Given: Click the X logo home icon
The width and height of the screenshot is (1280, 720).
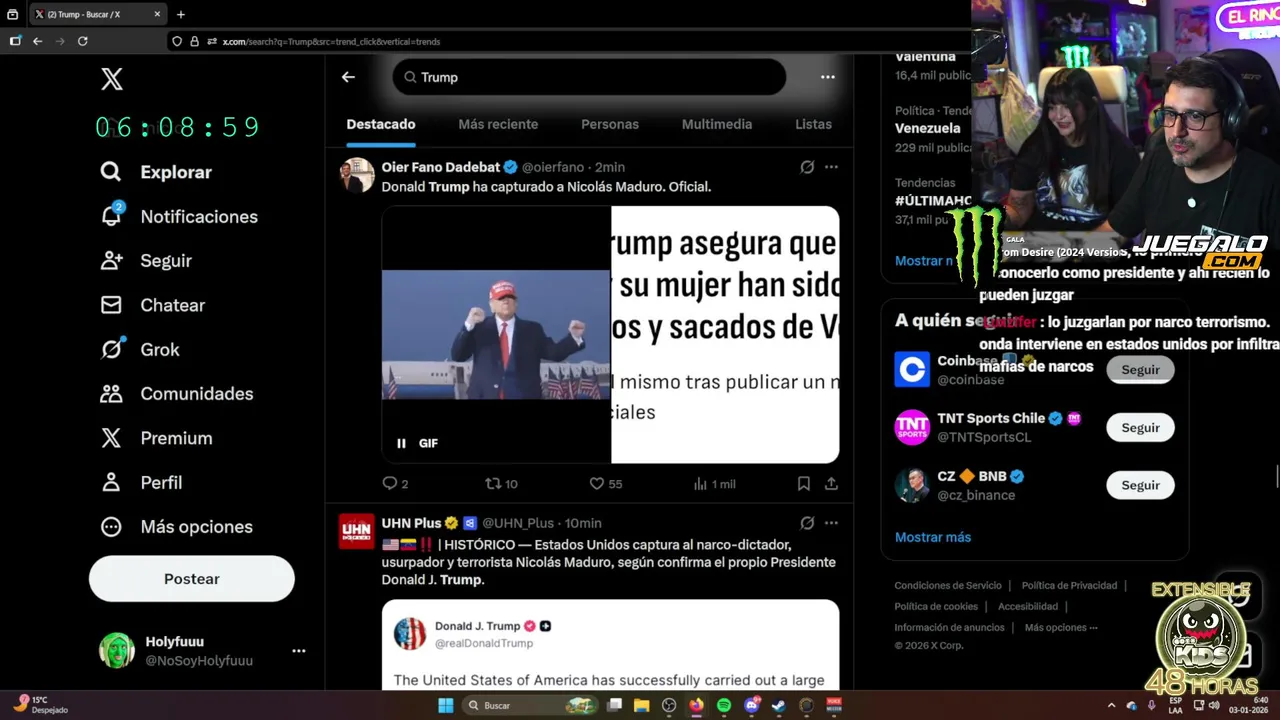Looking at the screenshot, I should [112, 80].
